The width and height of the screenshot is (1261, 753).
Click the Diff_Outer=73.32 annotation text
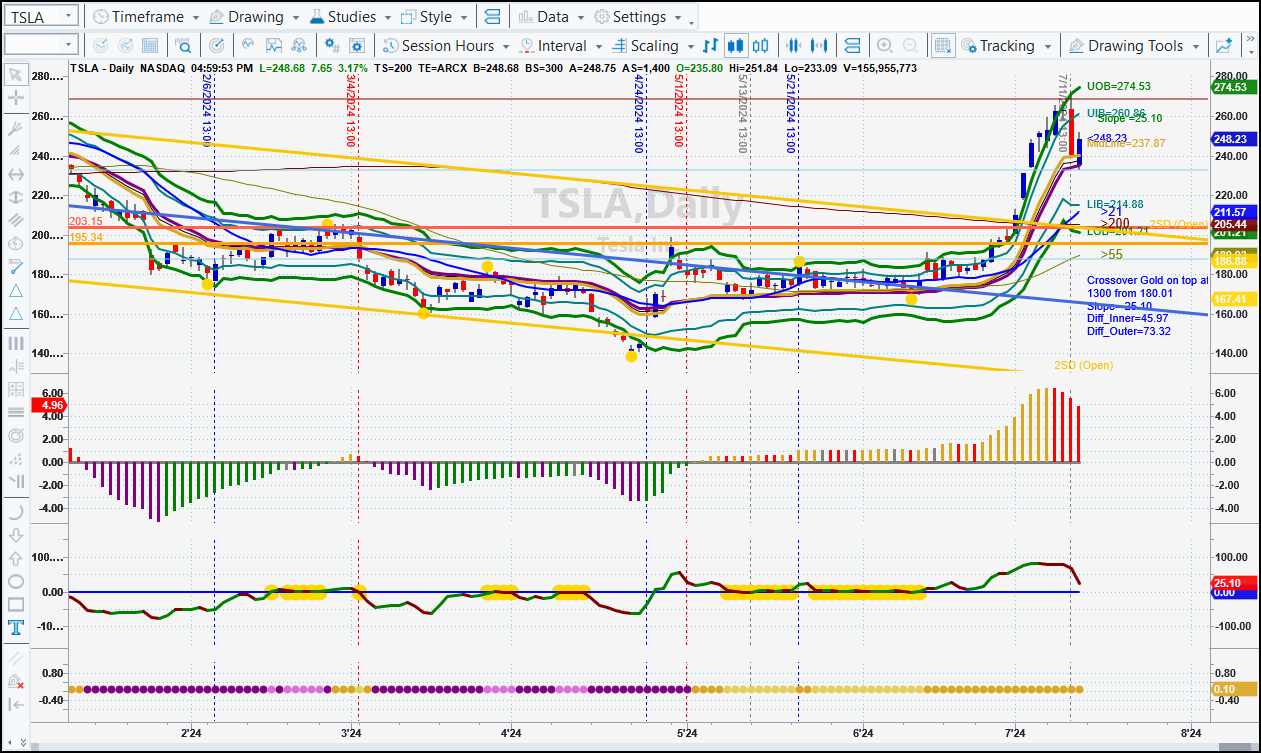(1129, 331)
